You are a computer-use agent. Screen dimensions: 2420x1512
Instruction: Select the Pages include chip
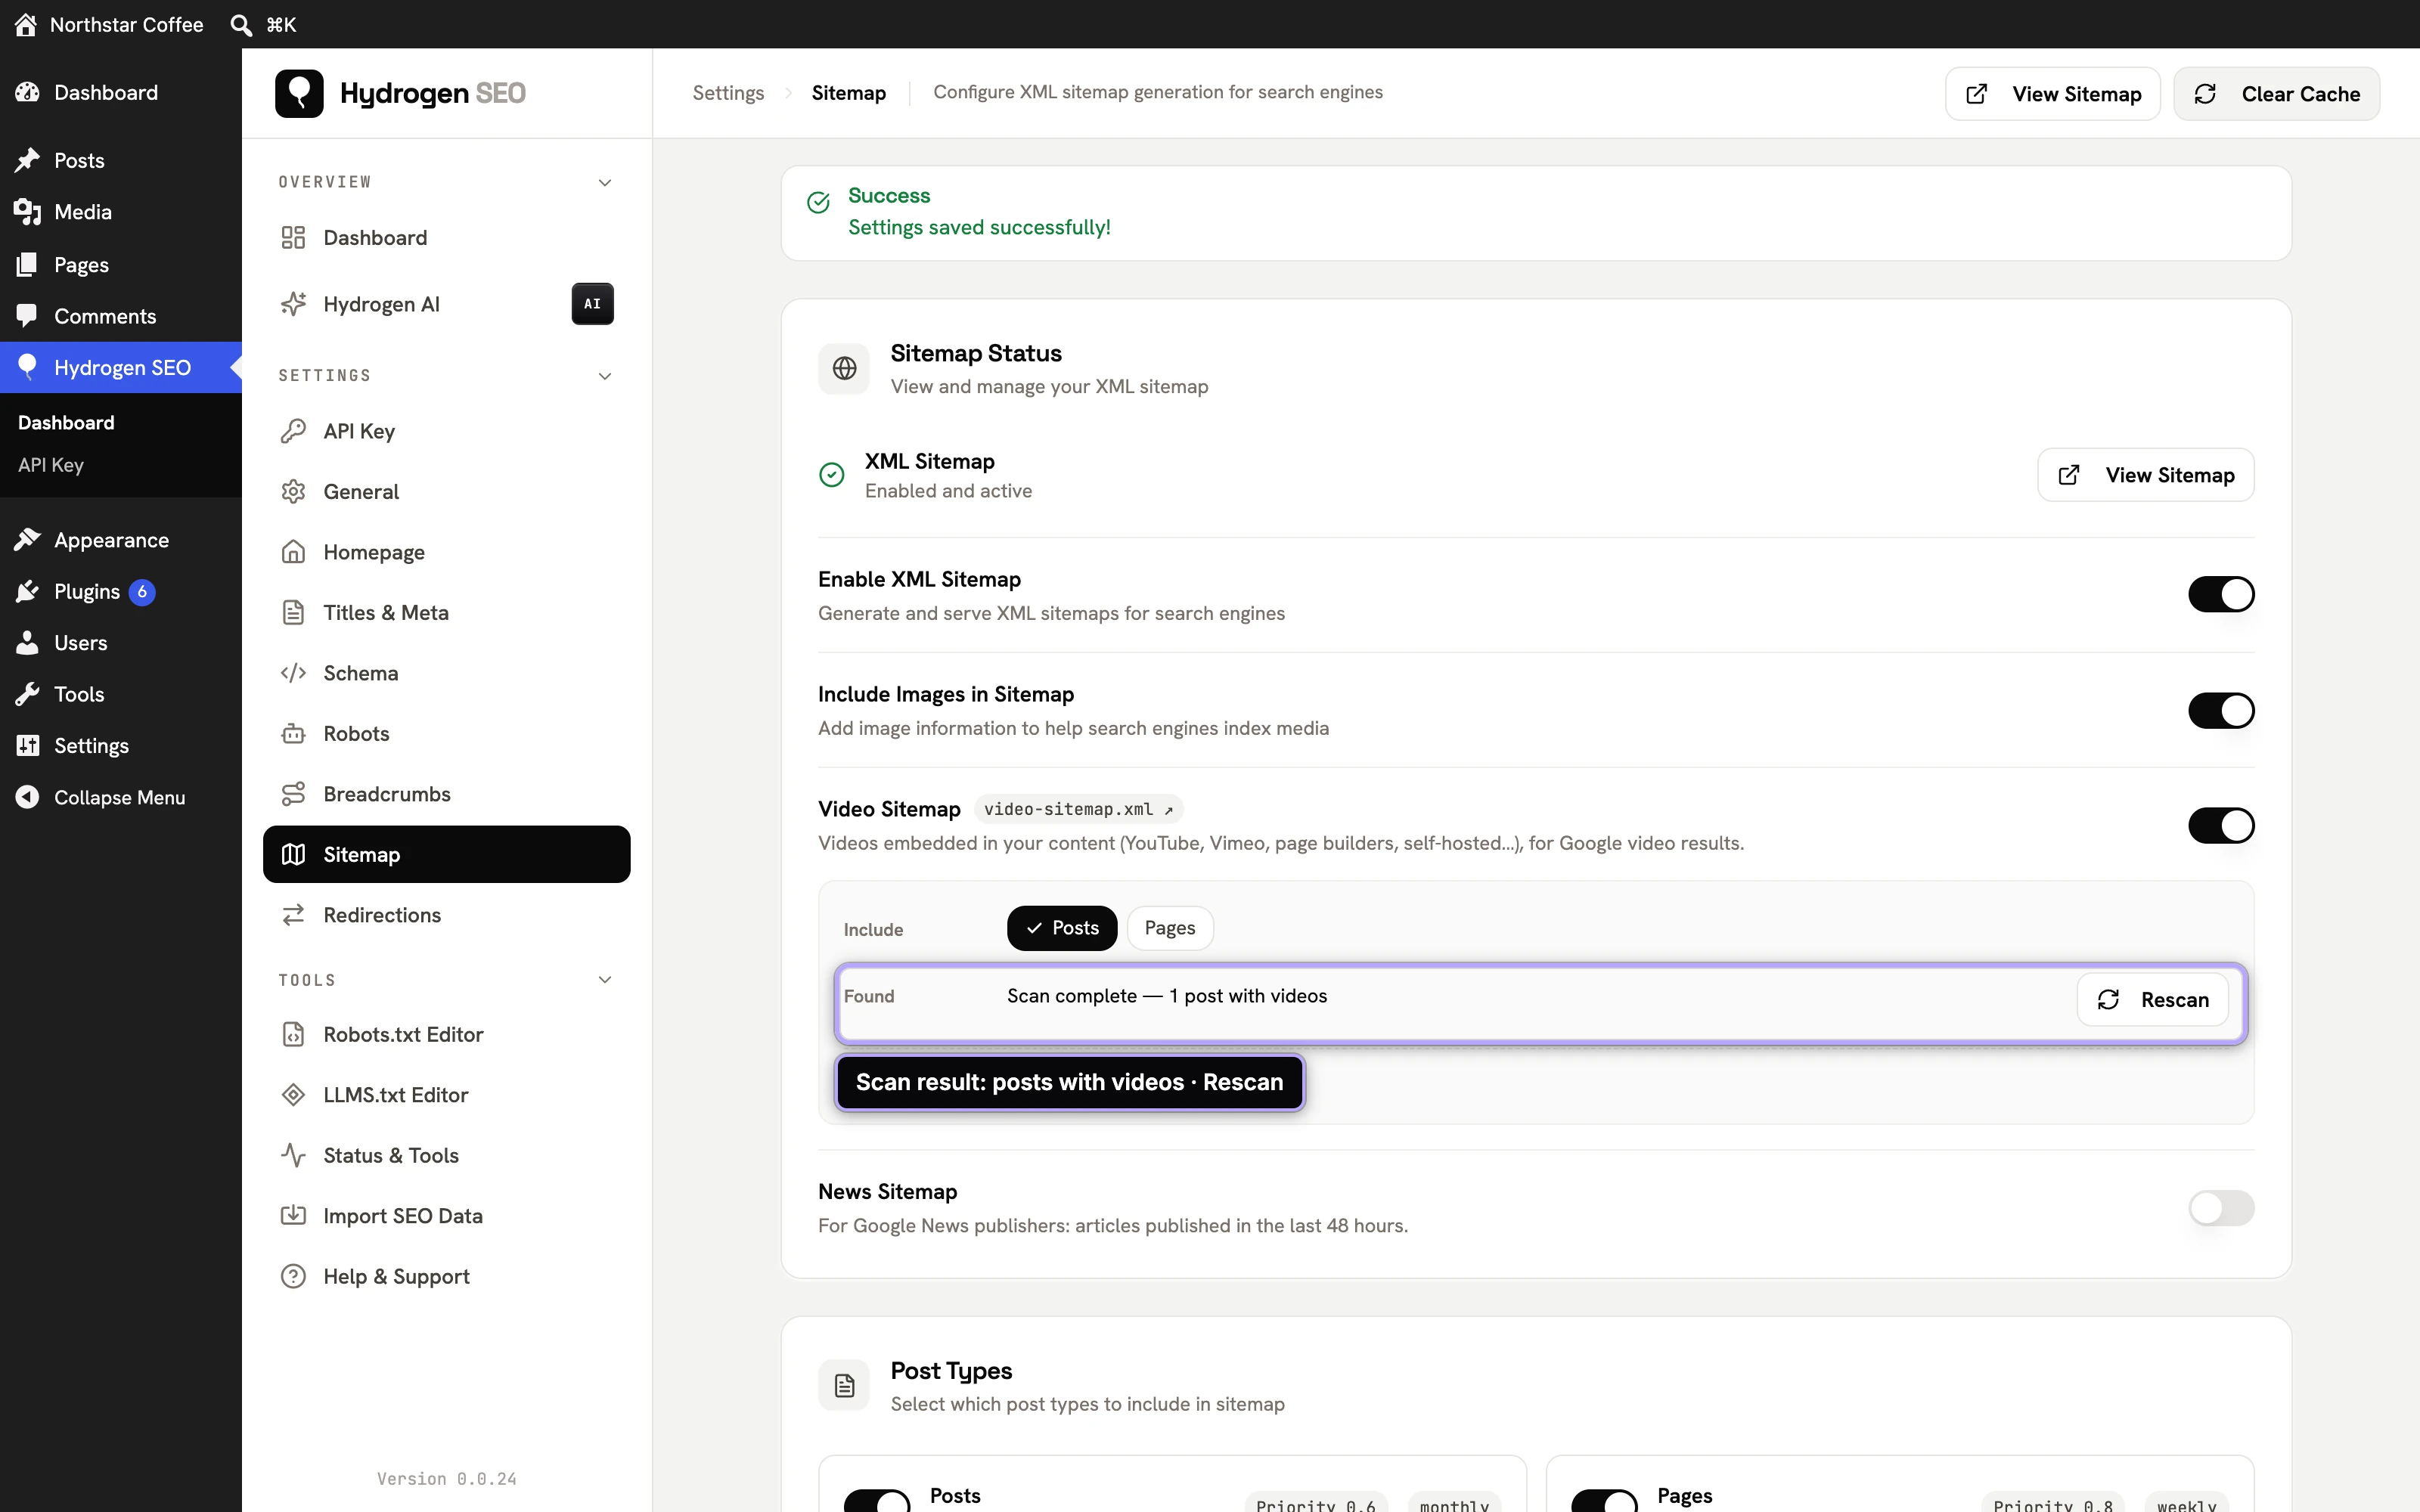pyautogui.click(x=1169, y=928)
